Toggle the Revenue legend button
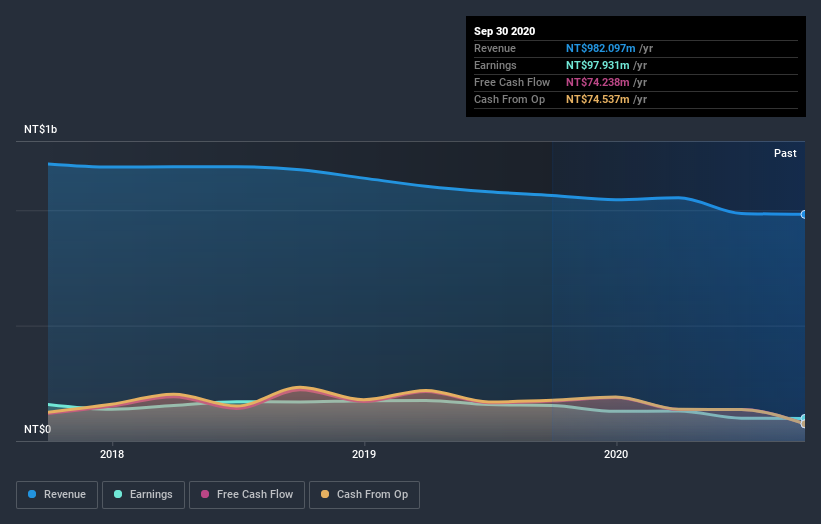821x524 pixels. pyautogui.click(x=57, y=495)
